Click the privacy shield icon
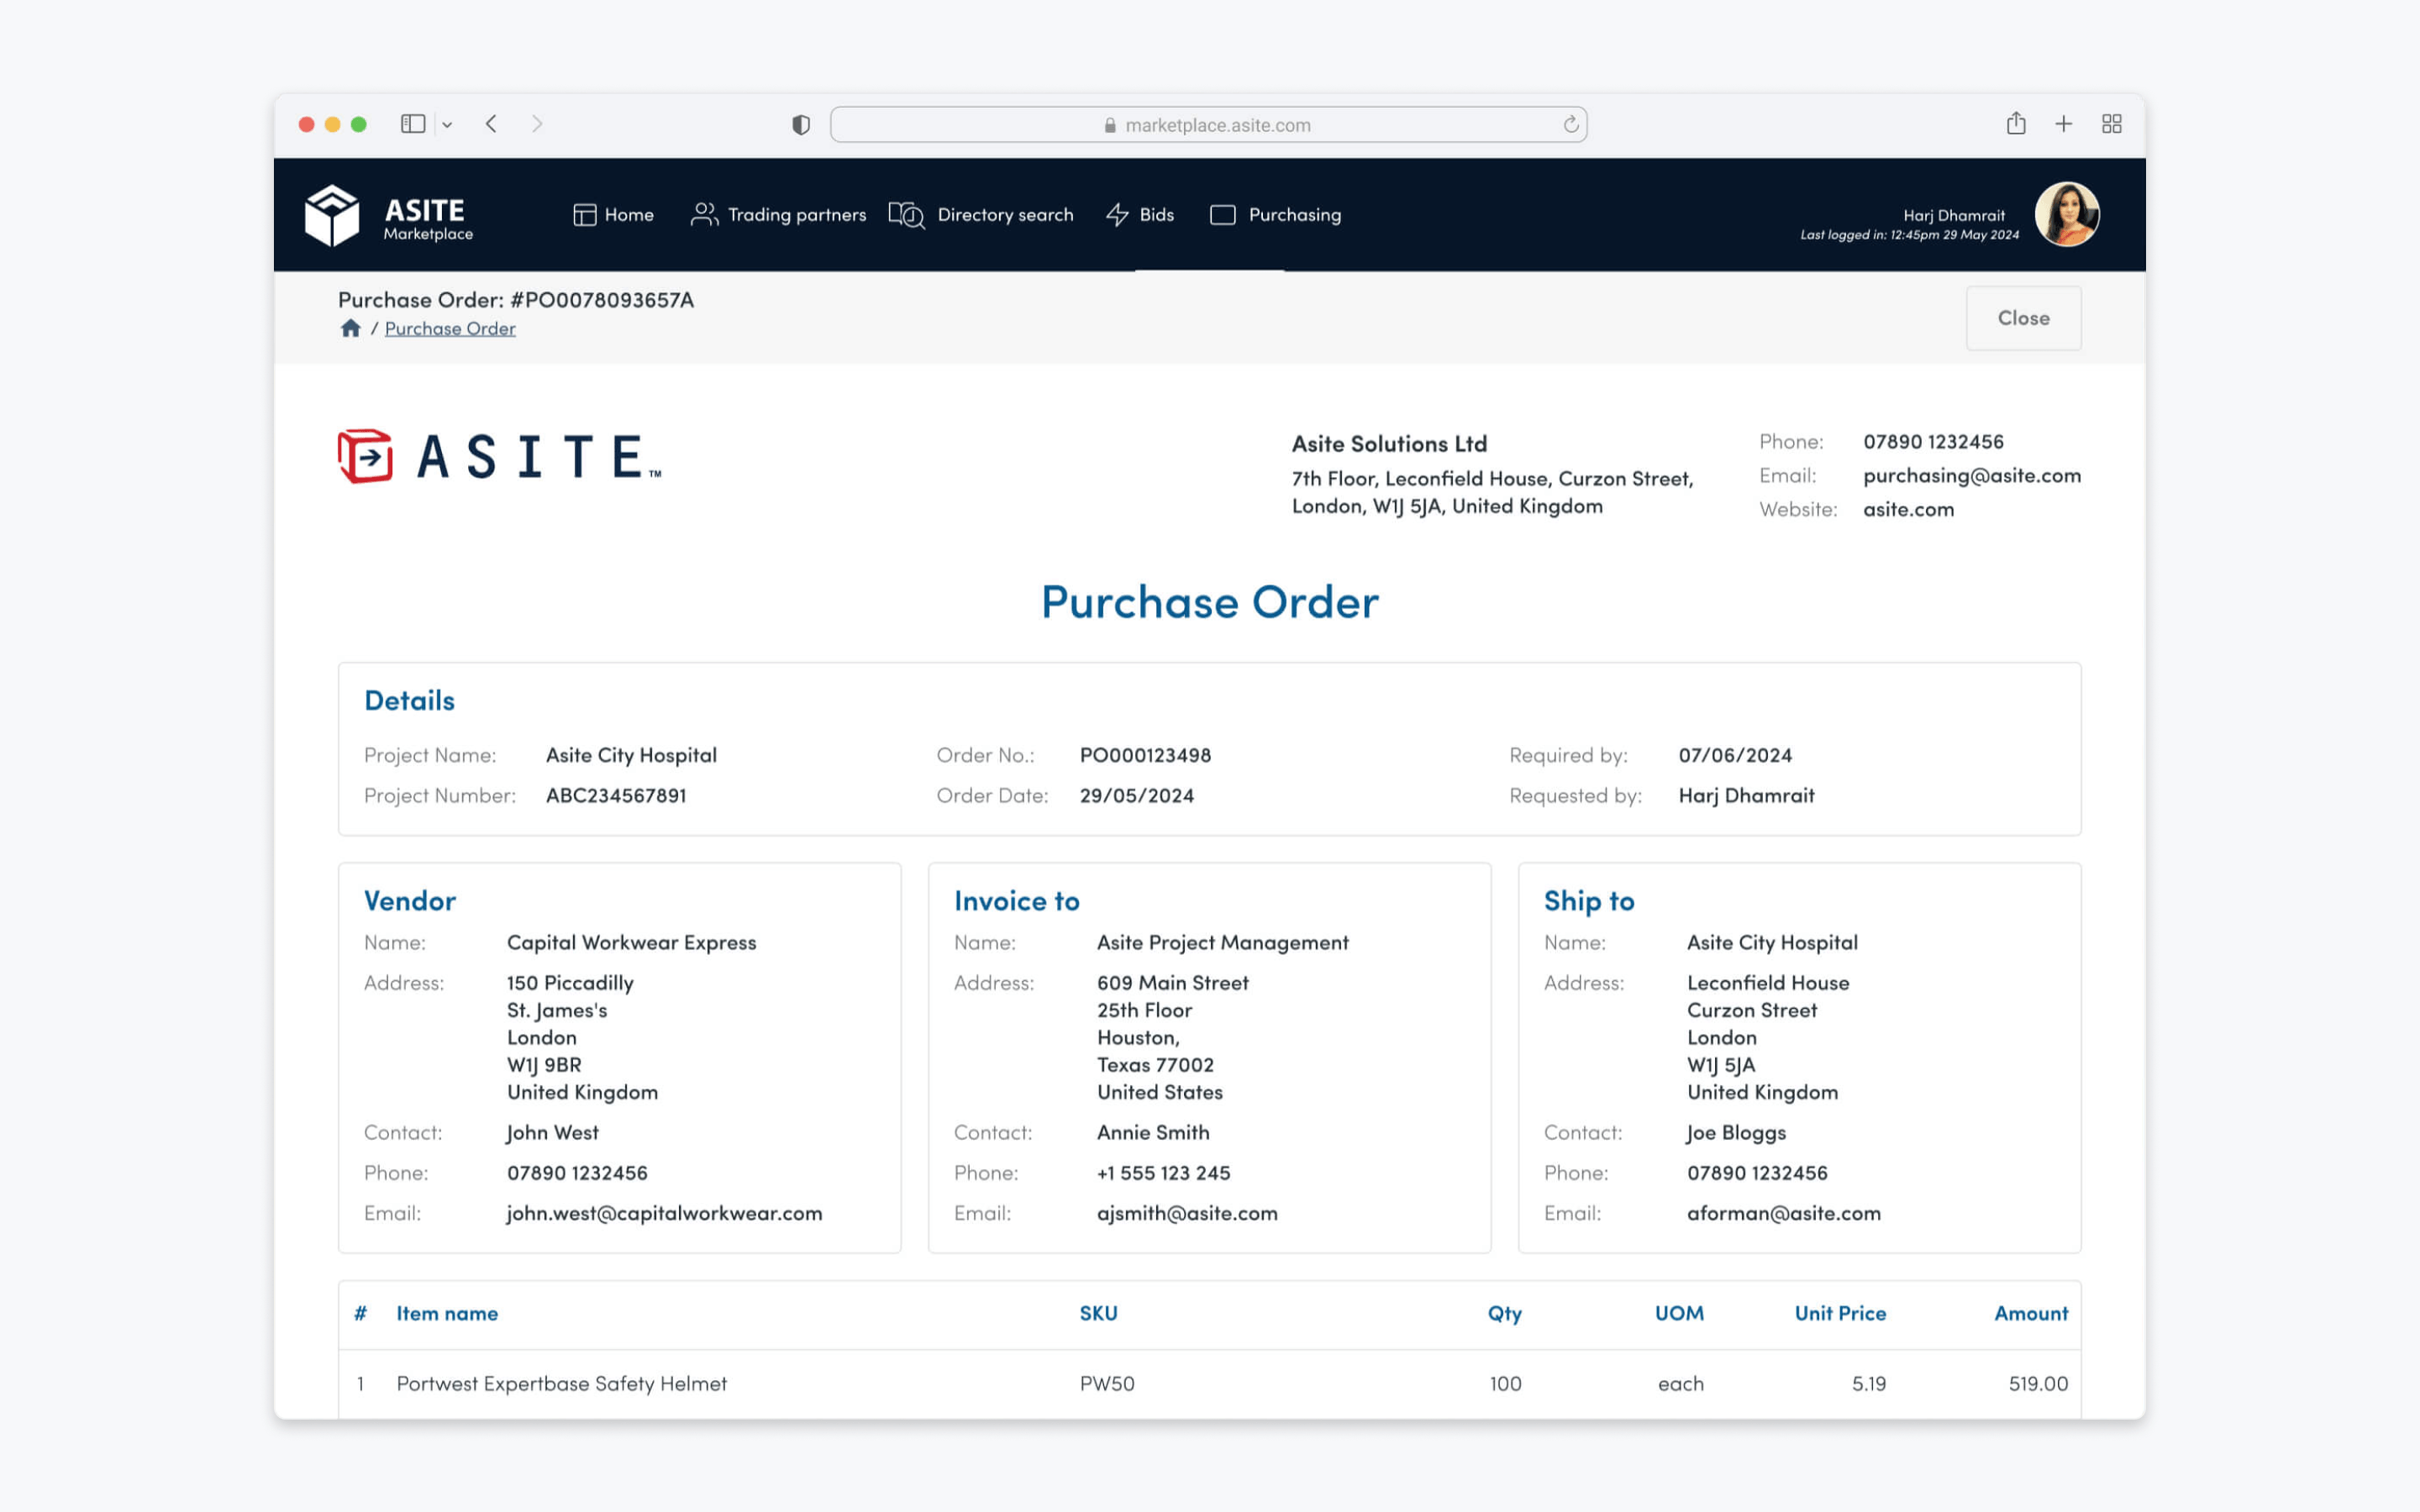The height and width of the screenshot is (1512, 2420). tap(801, 125)
